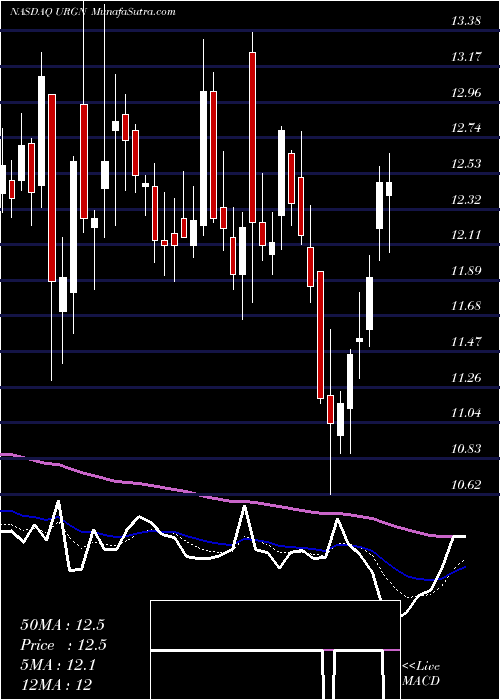Click the 50MA : 12.5 readout

[x=62, y=624]
